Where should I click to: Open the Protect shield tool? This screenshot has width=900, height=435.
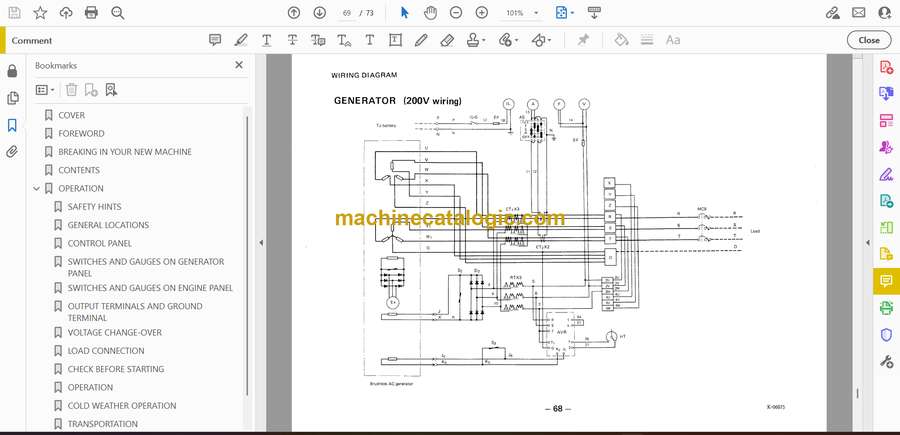point(886,335)
